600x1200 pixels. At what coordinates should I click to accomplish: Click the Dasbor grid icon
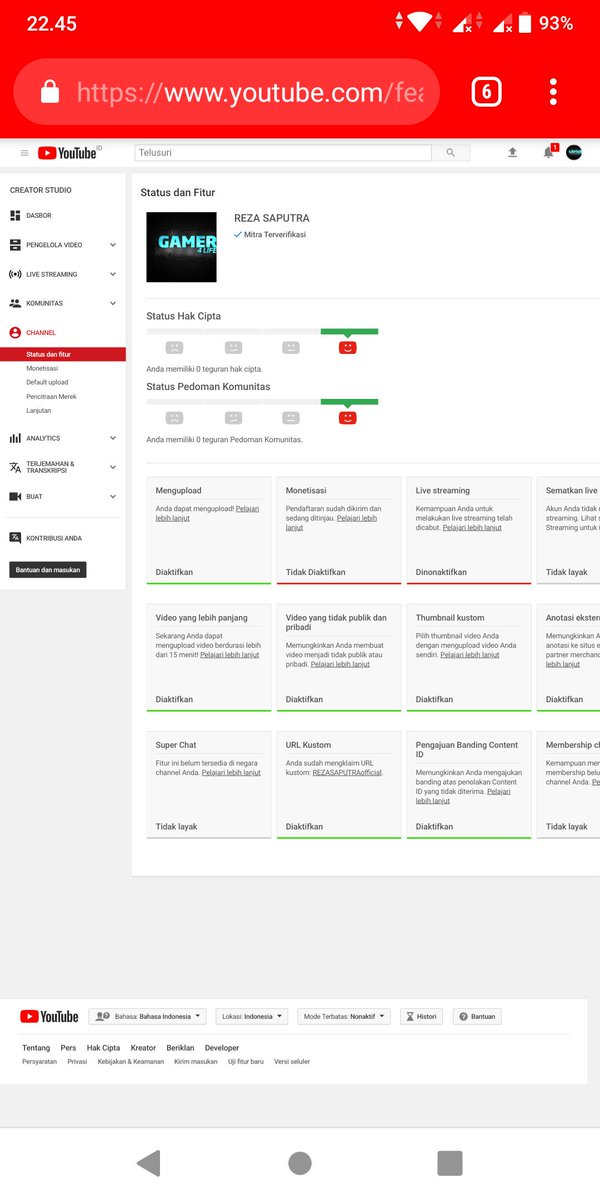coord(15,215)
